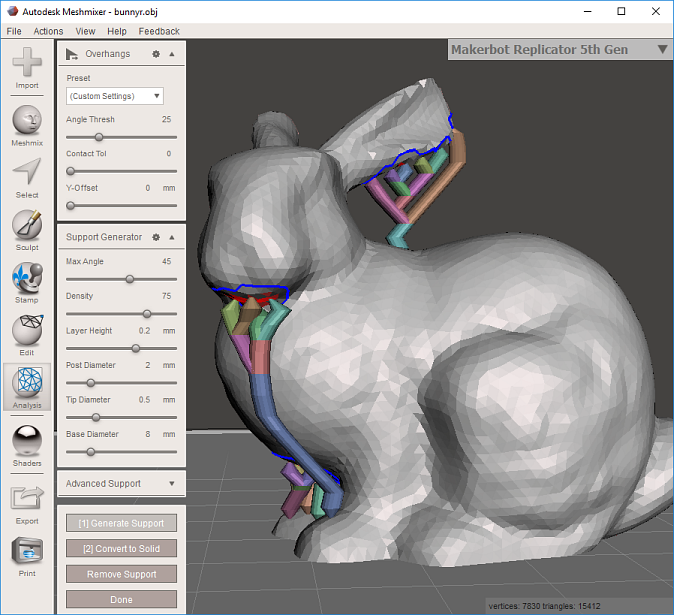
Task: Open Support Generator settings gear
Action: coord(156,237)
